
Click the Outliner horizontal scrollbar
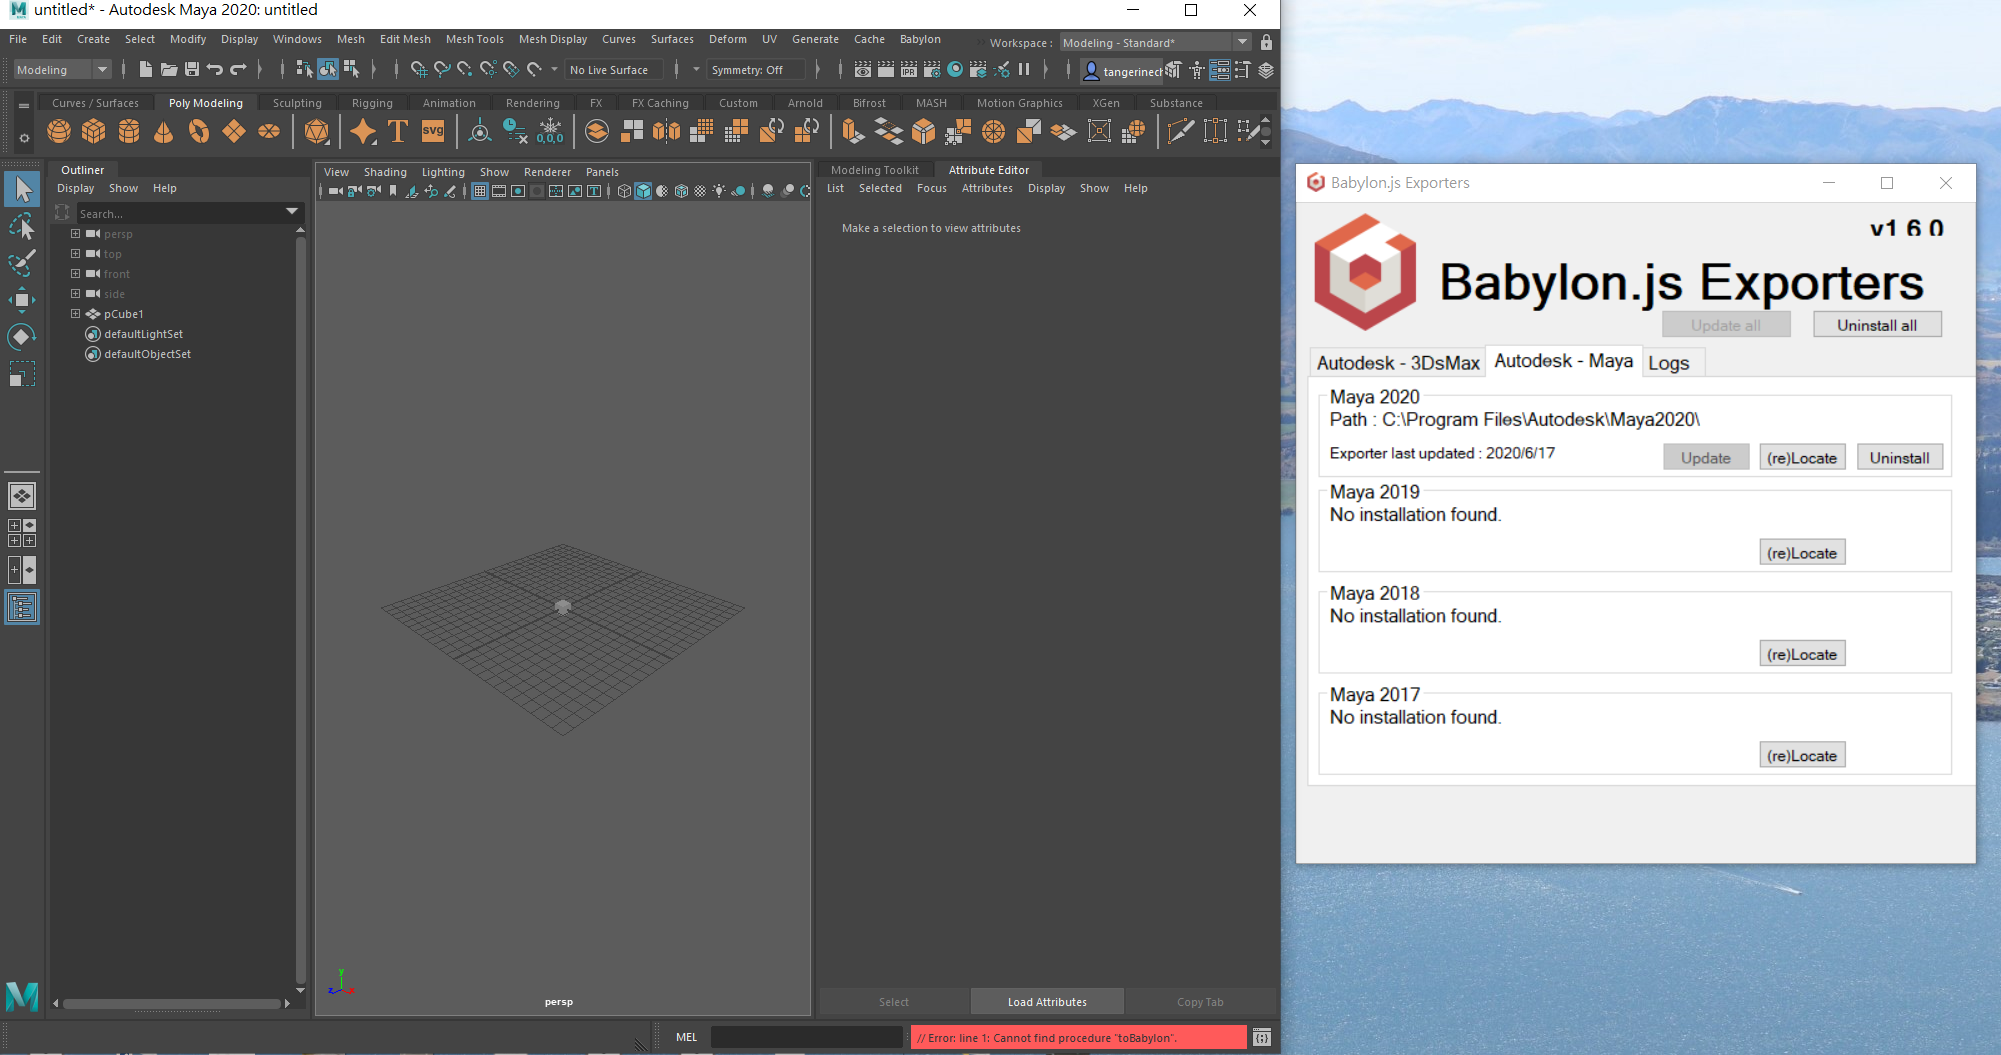[x=172, y=1003]
